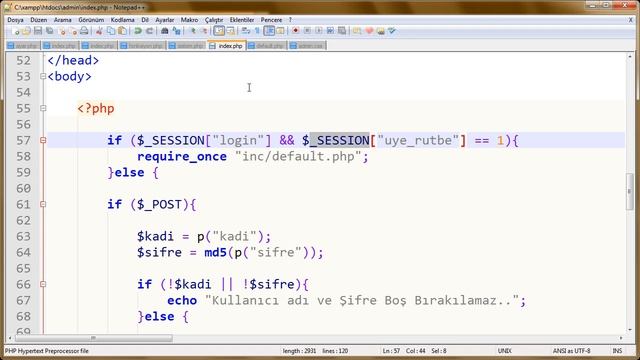The width and height of the screenshot is (640, 360).
Task: Play back the recorded macro
Action: pyautogui.click(x=319, y=31)
